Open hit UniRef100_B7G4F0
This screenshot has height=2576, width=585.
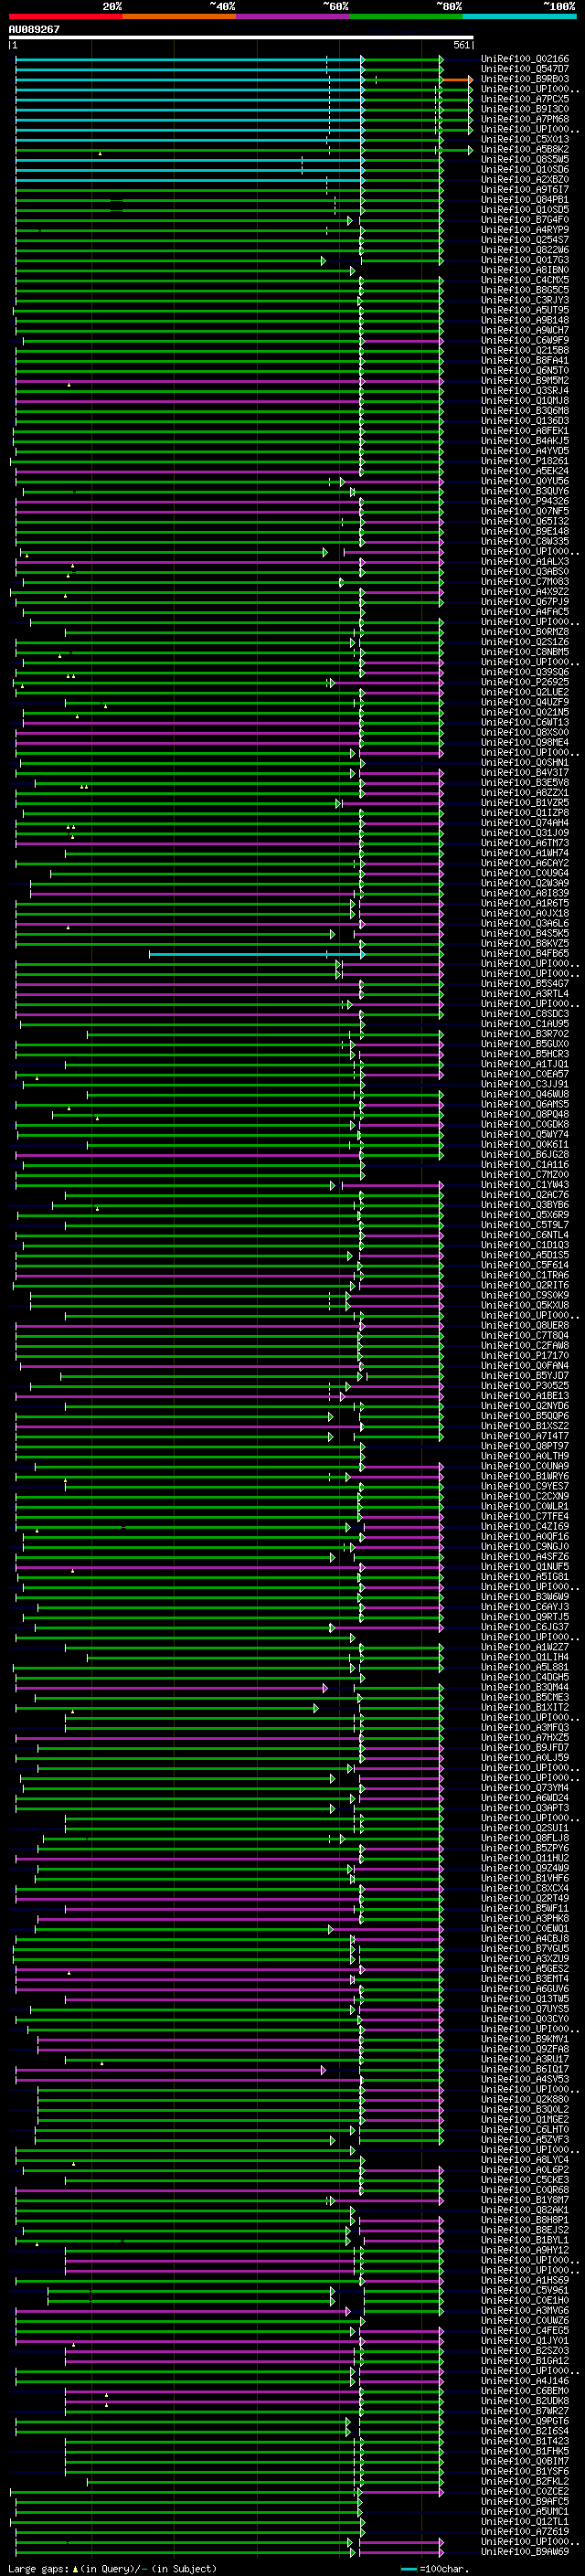[x=525, y=220]
